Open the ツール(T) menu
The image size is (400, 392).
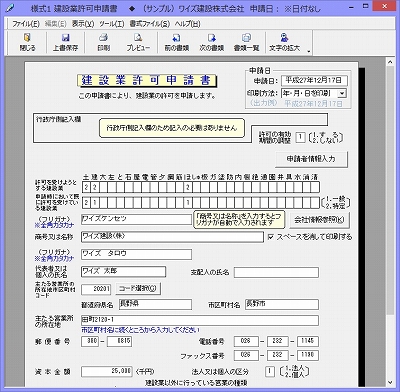112,24
